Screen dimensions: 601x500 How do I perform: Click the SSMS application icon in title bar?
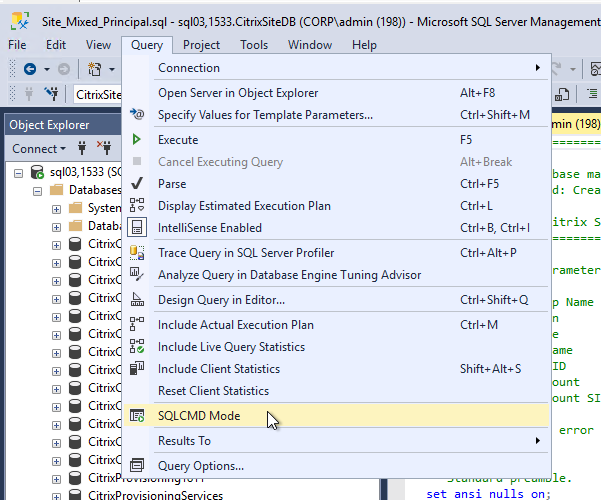point(20,21)
